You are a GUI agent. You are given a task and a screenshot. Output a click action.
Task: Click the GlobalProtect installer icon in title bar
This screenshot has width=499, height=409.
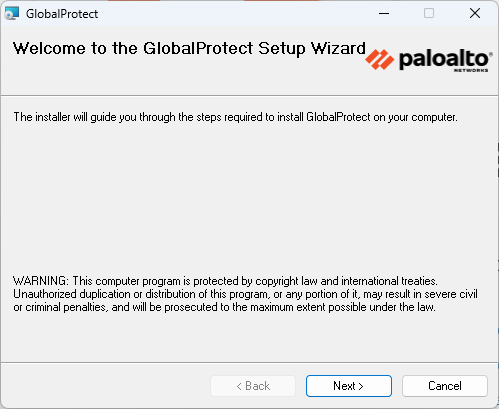pyautogui.click(x=12, y=13)
